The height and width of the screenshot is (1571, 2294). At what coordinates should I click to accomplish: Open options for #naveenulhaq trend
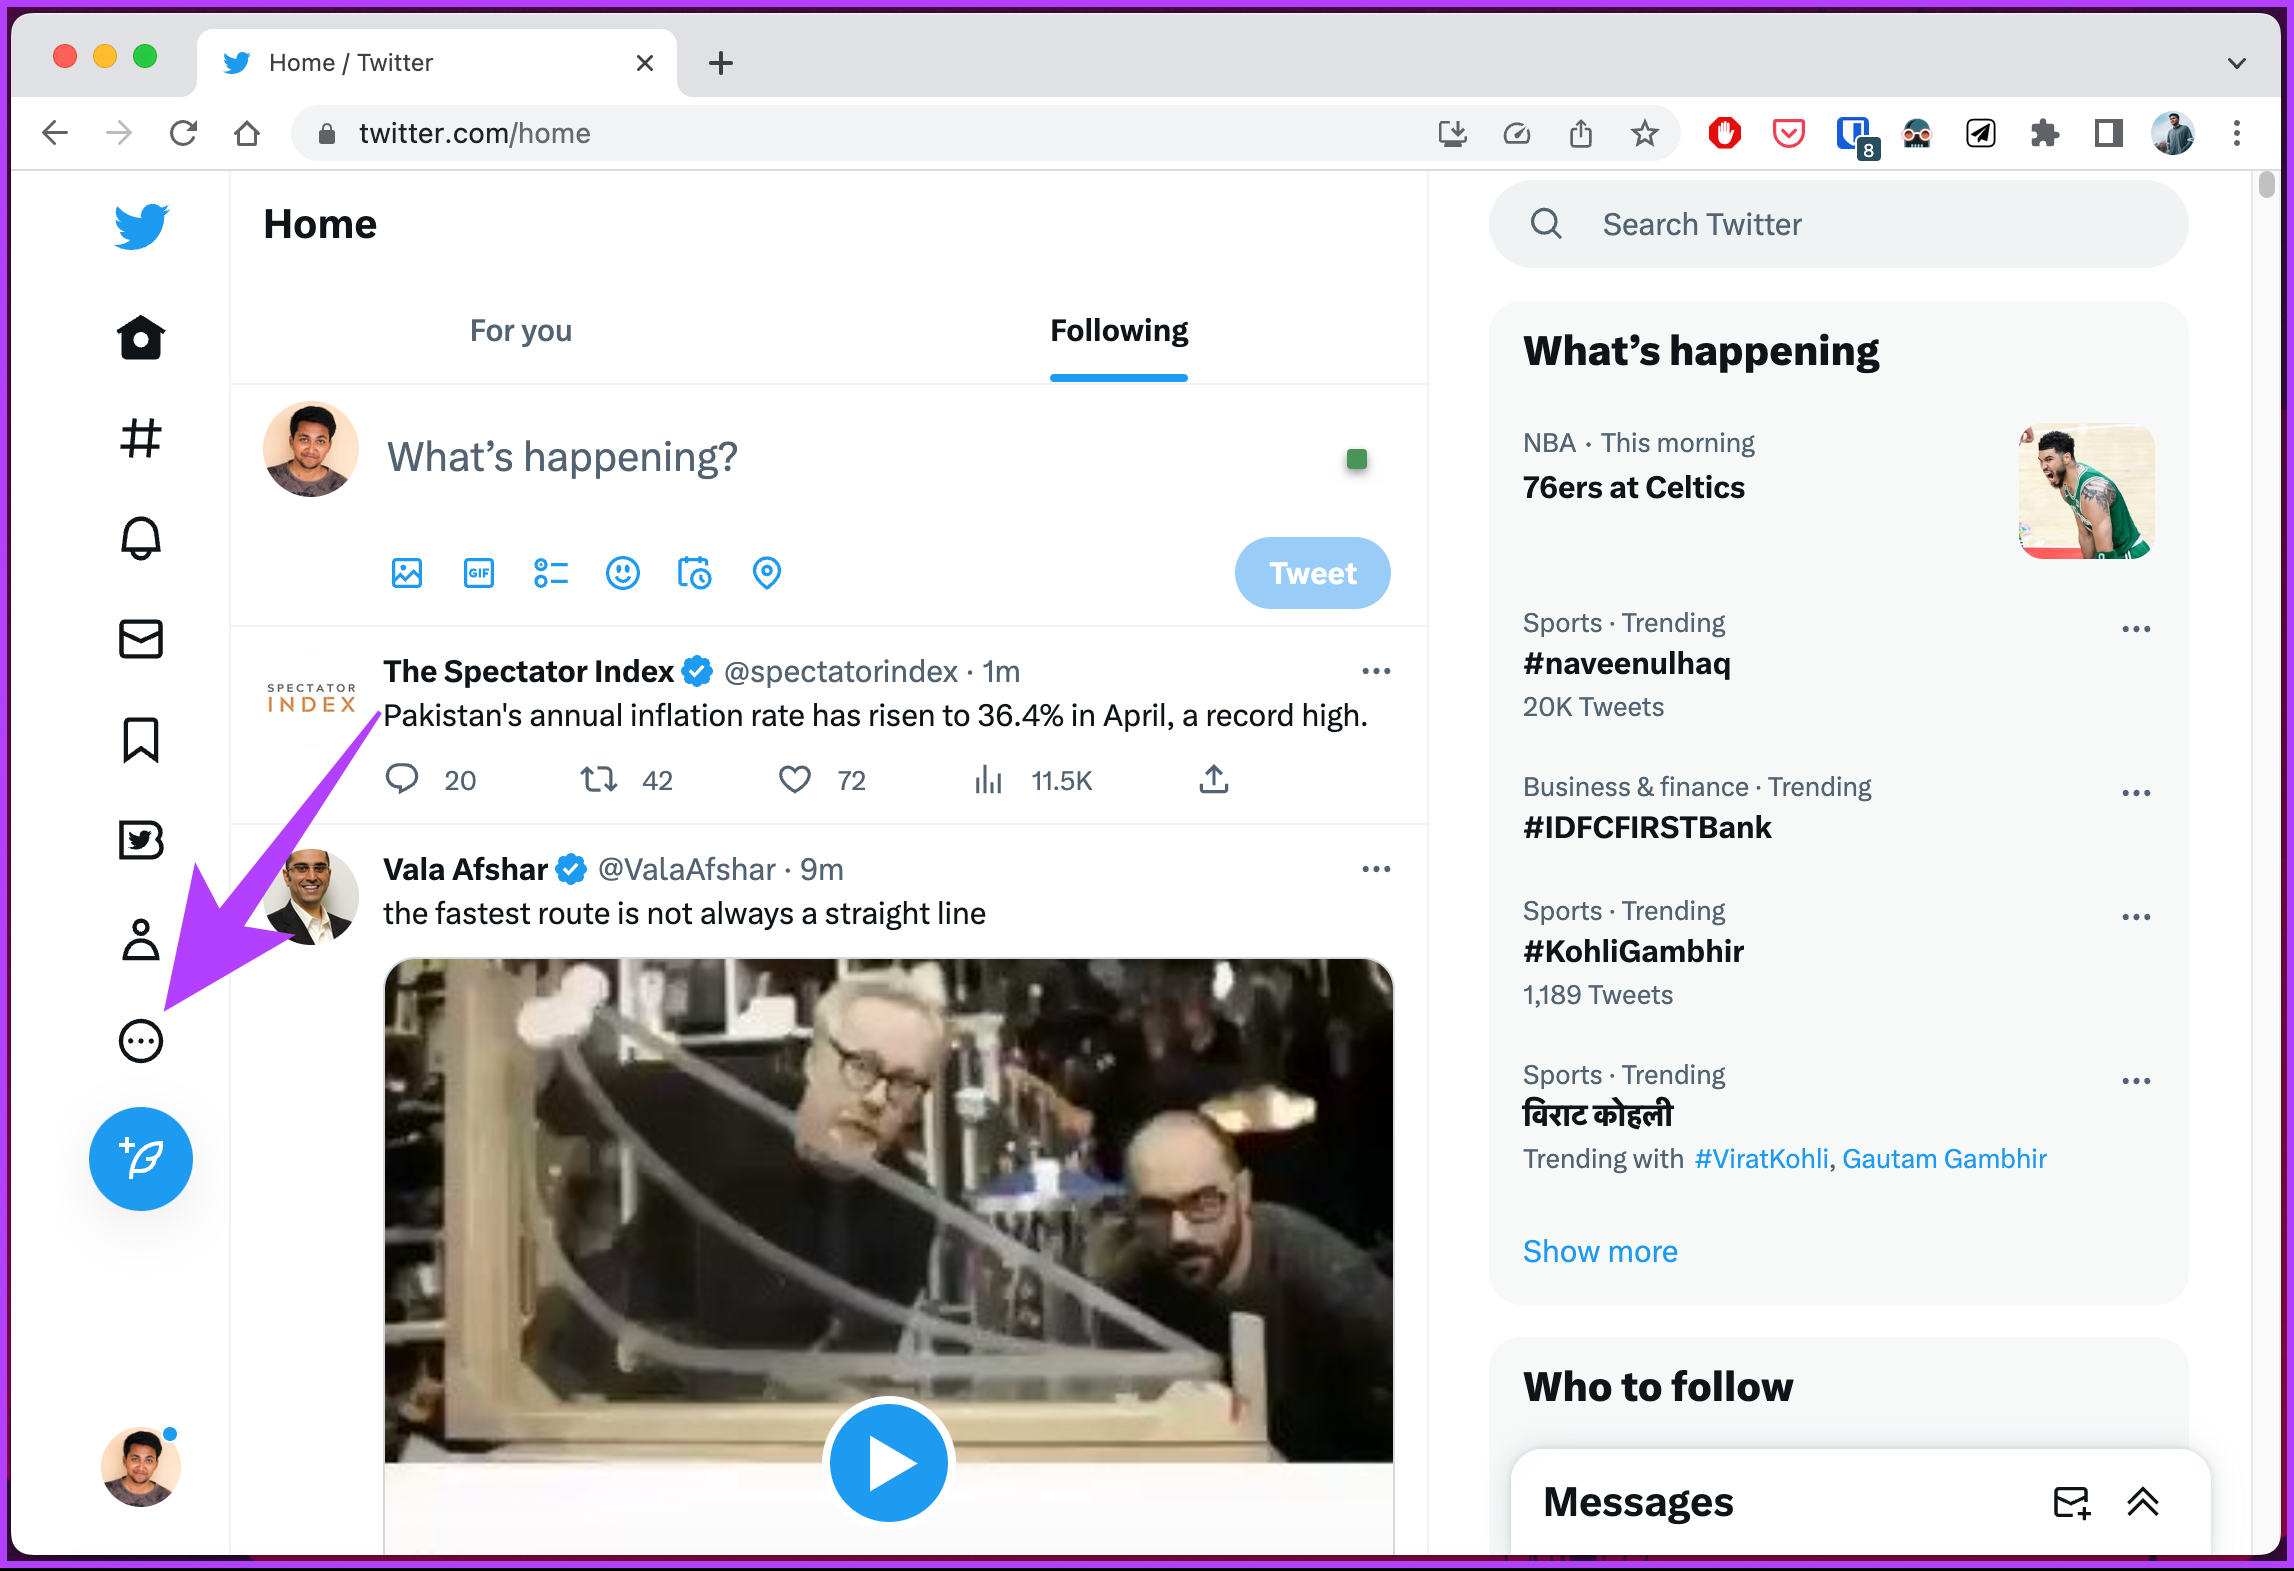[2136, 629]
